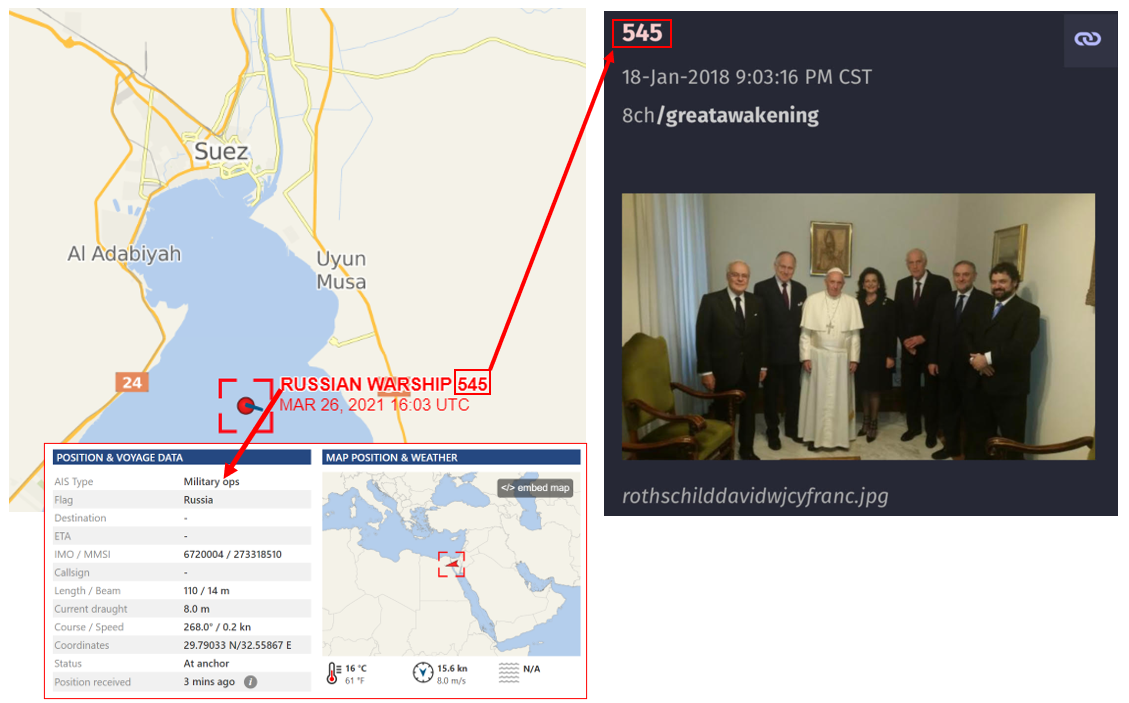Image resolution: width=1129 pixels, height=703 pixels.
Task: Click the rothschilddavidwjcyfranc.jpg filename
Action: tap(755, 496)
